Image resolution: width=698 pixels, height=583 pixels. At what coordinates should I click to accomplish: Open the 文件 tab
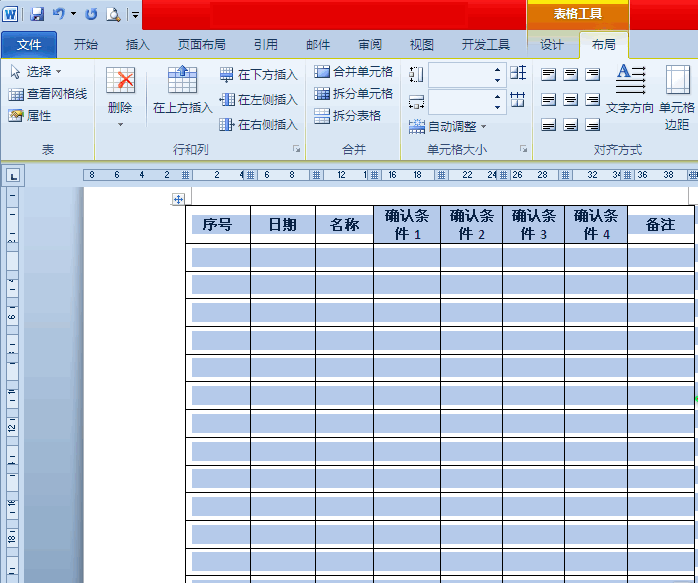(29, 45)
